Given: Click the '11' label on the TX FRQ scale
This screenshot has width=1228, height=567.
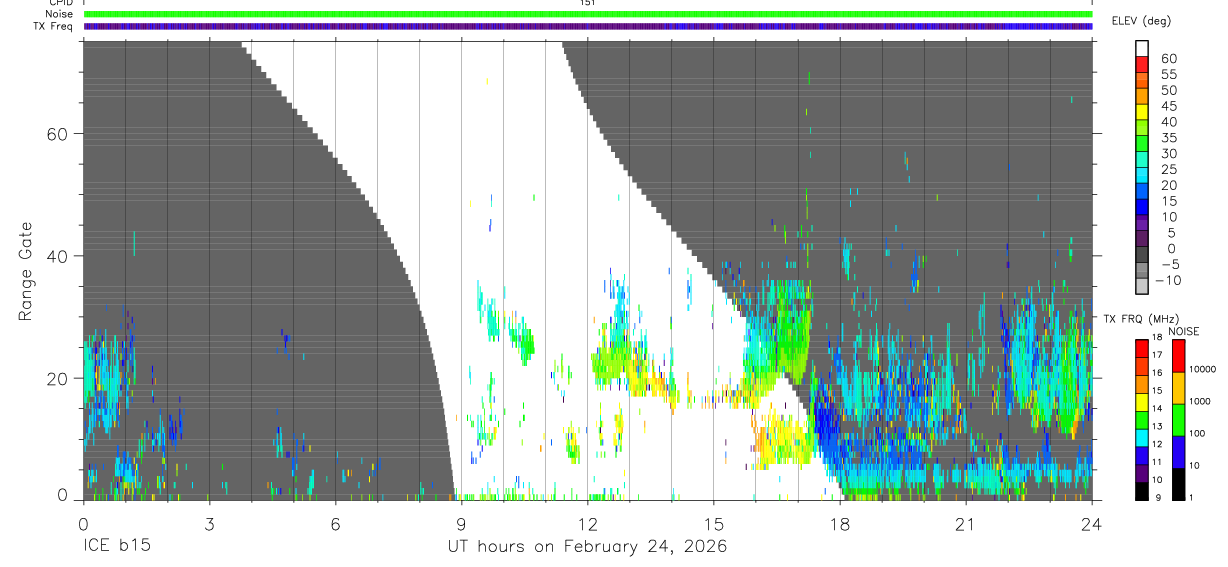Looking at the screenshot, I should (x=1156, y=463).
